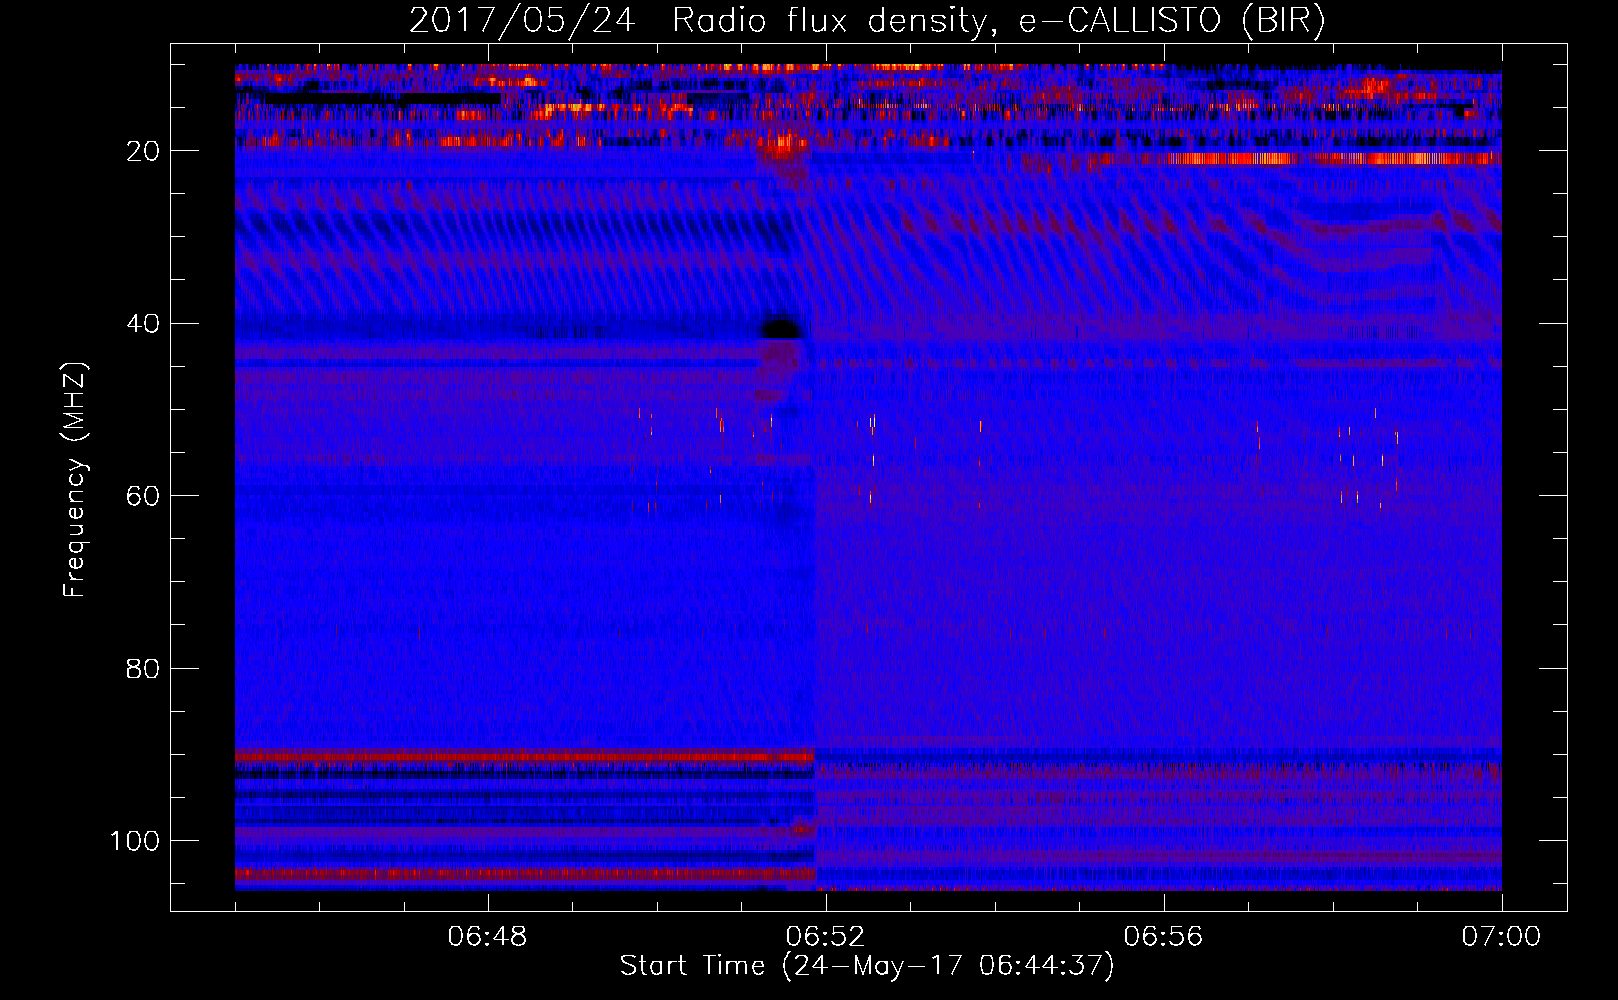Click the "Start Time (24-May-17 06:44:37)" label
The image size is (1618, 1000).
click(867, 966)
